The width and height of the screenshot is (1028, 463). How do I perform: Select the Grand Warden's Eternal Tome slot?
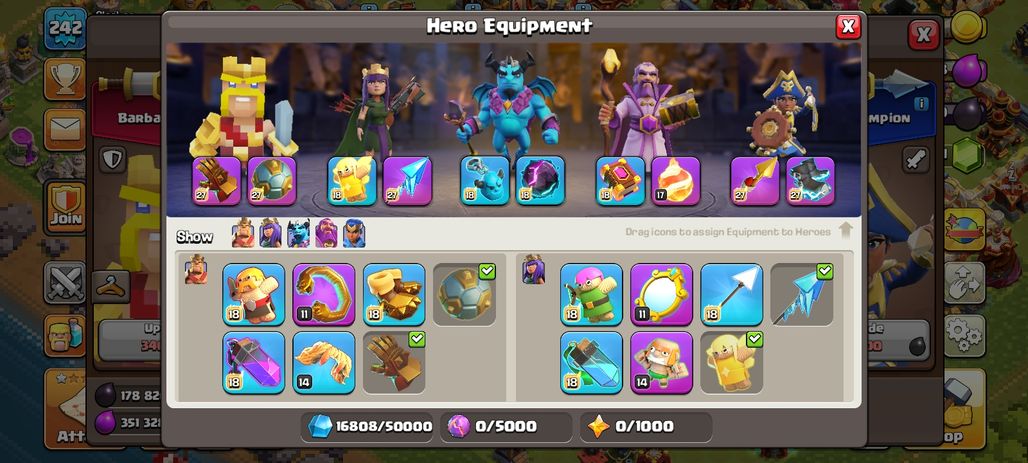(620, 180)
